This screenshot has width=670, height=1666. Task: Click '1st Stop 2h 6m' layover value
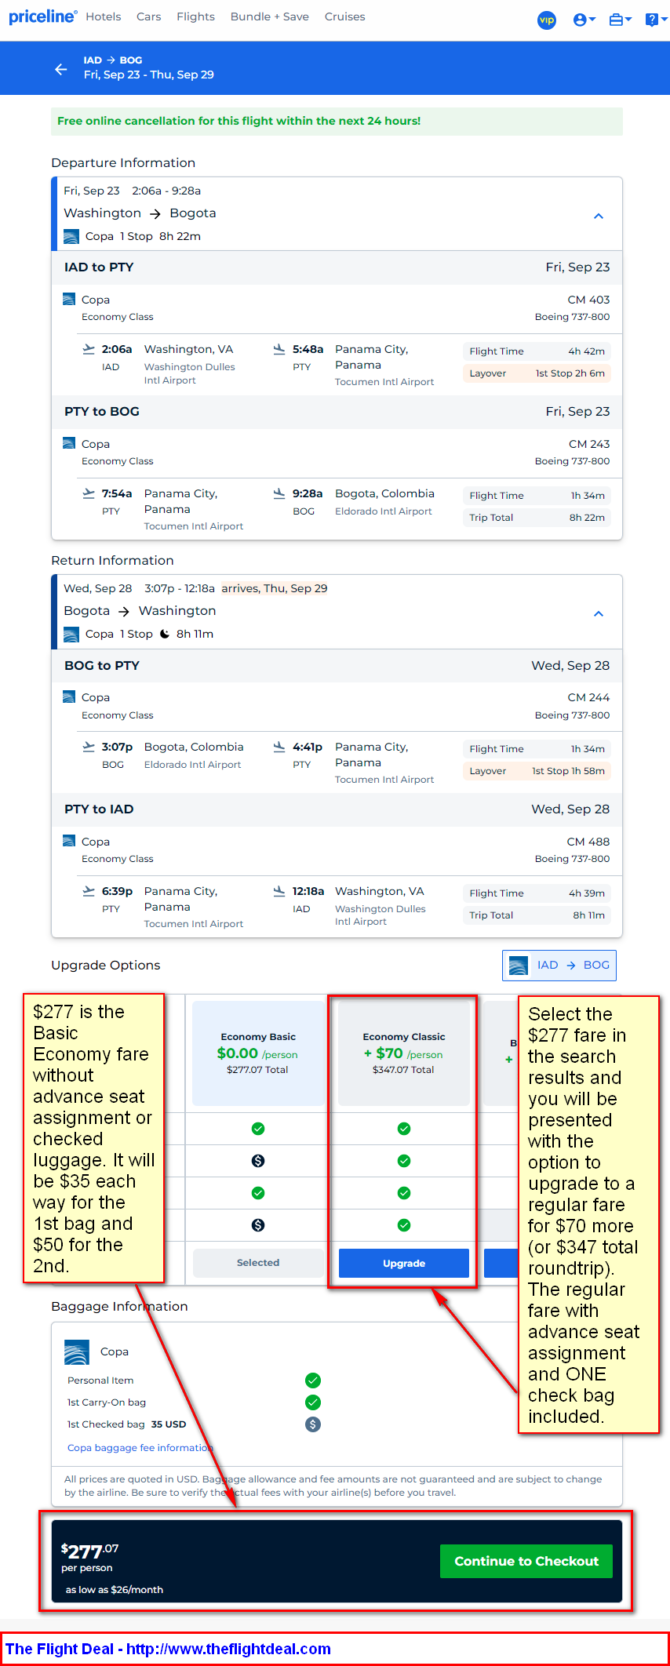570,373
